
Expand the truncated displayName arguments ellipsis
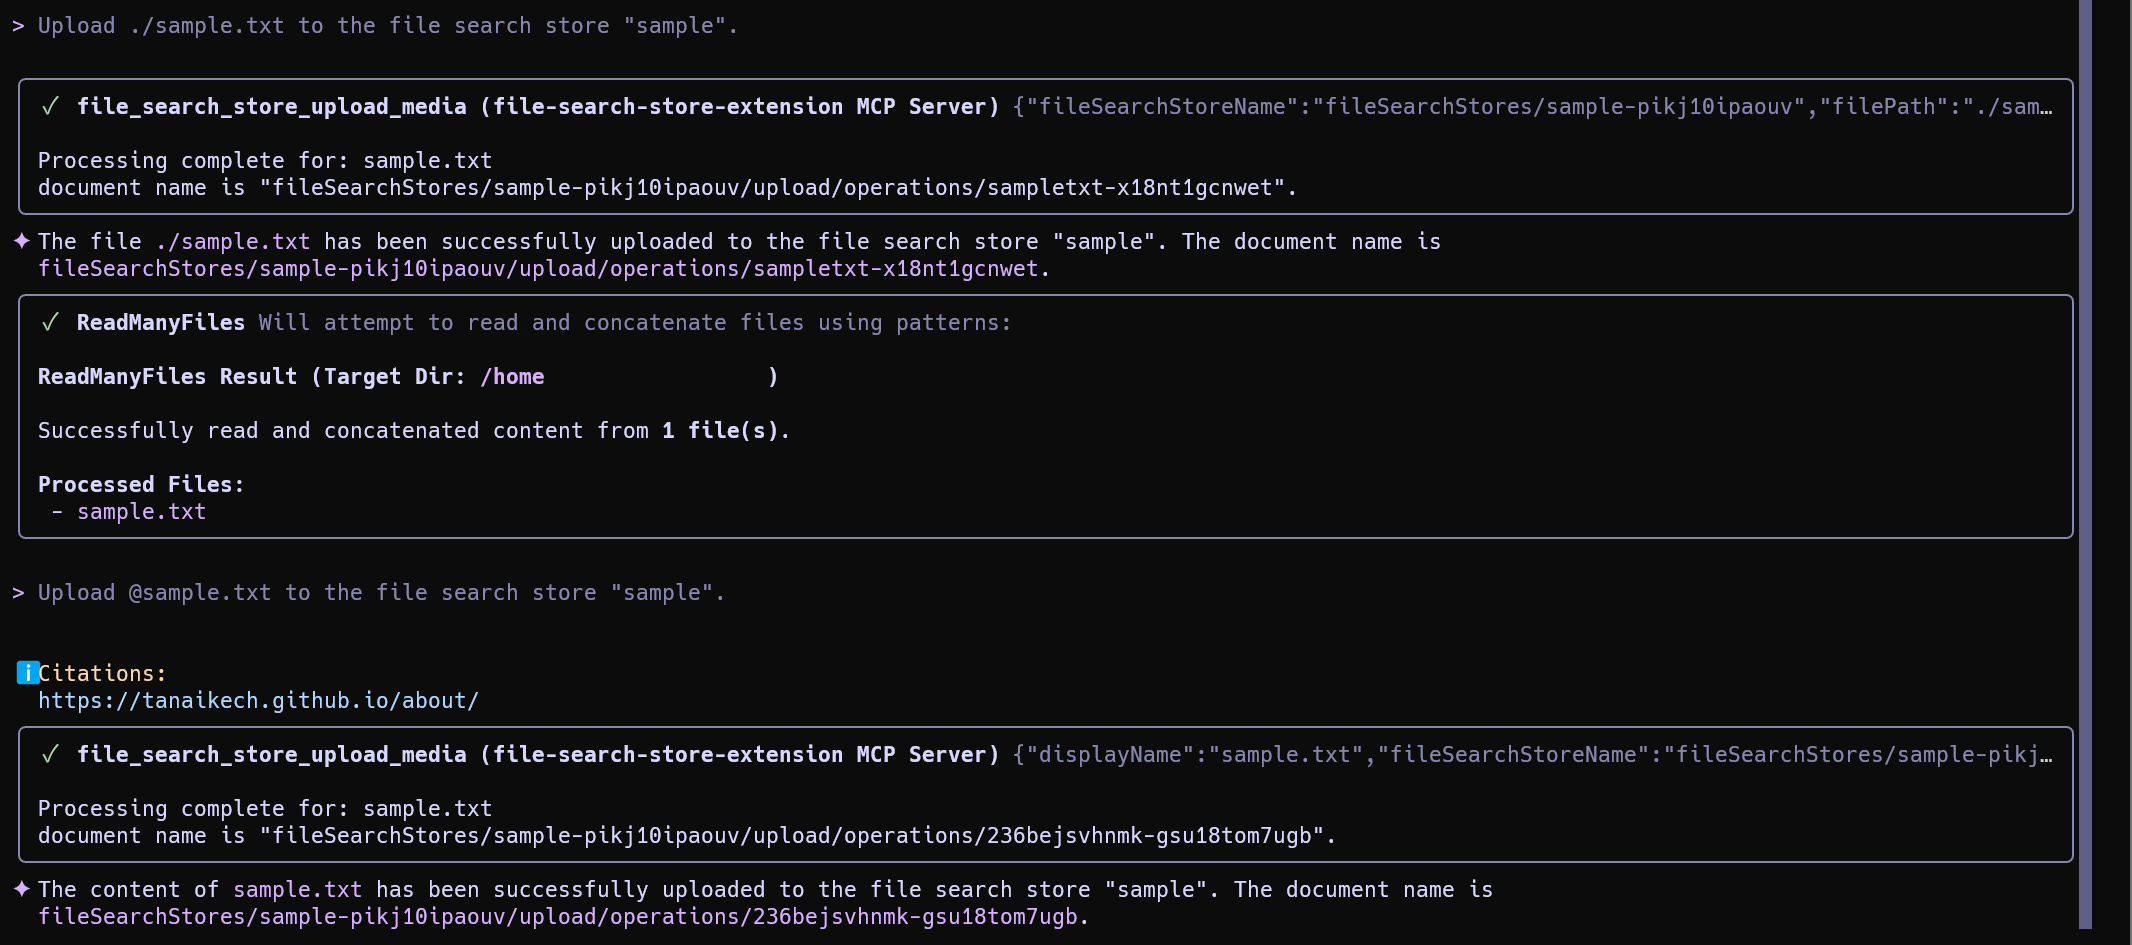click(2046, 755)
